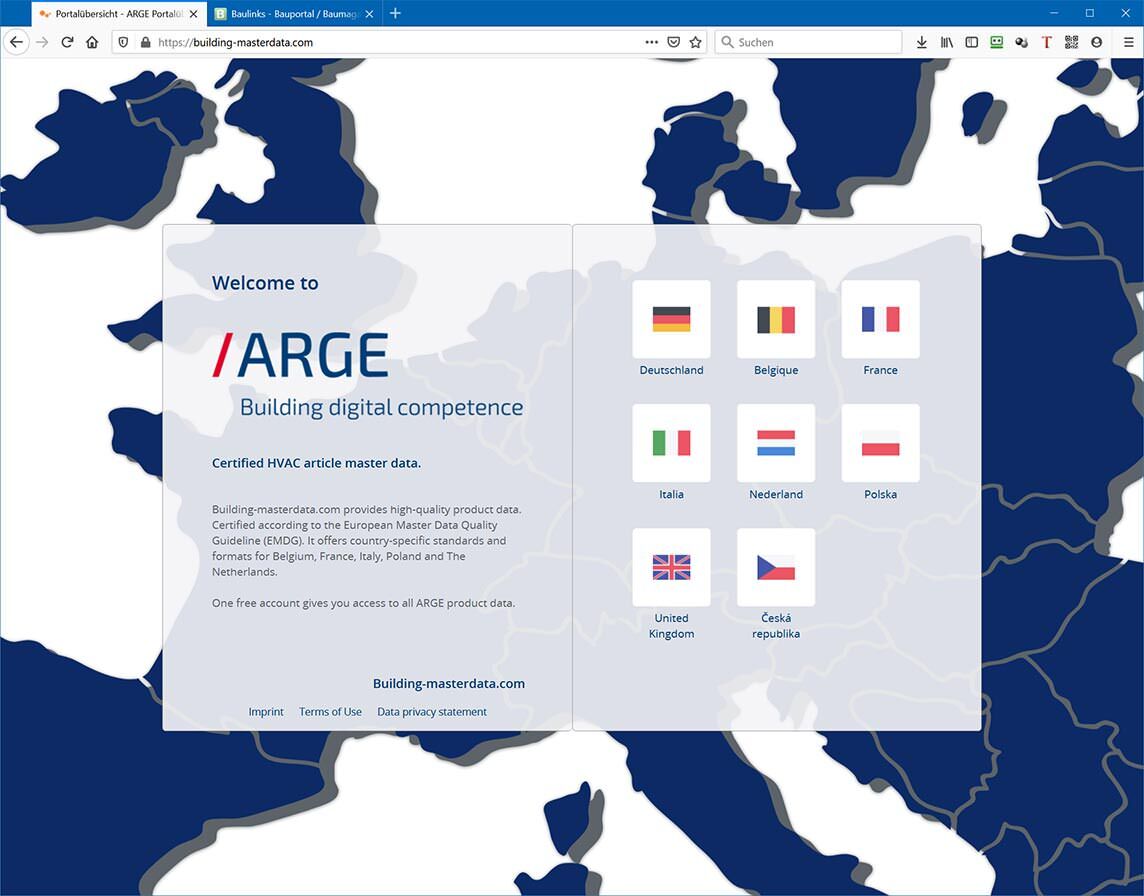Reload the current page
This screenshot has width=1144, height=896.
67,42
